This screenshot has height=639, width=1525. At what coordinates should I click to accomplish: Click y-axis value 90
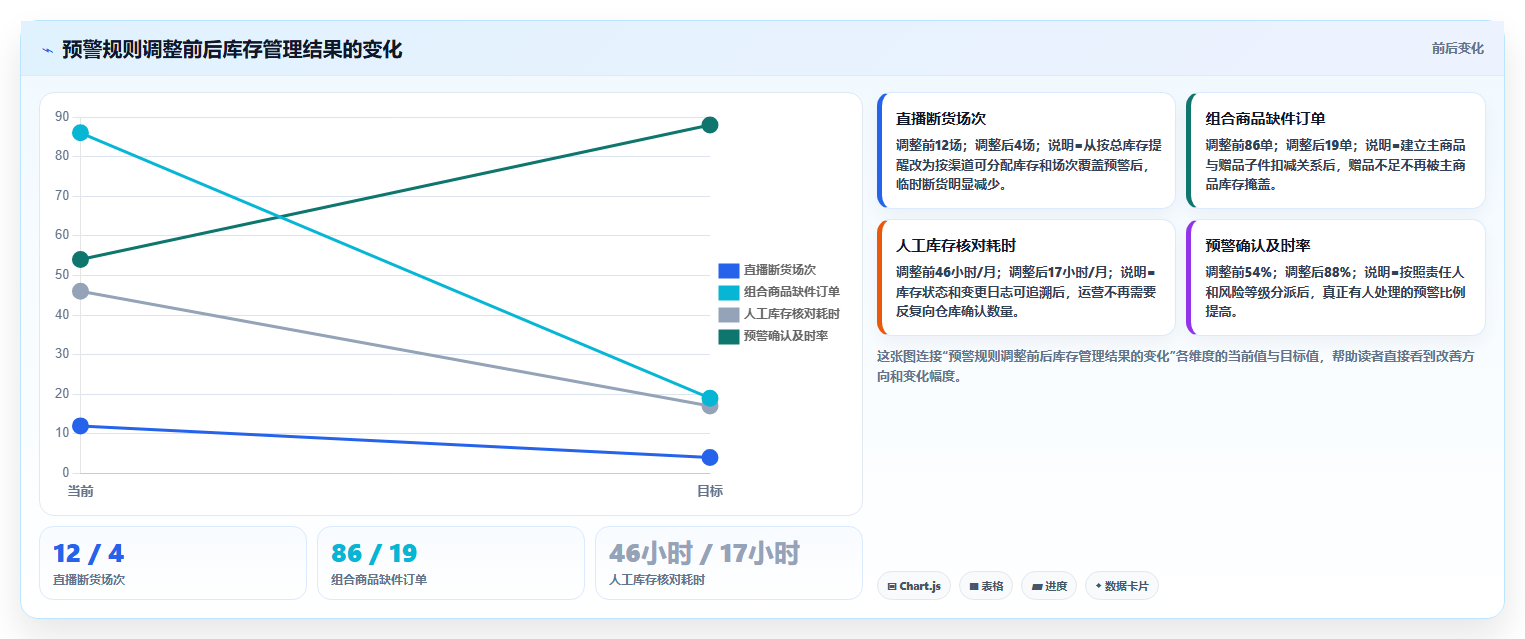62,117
